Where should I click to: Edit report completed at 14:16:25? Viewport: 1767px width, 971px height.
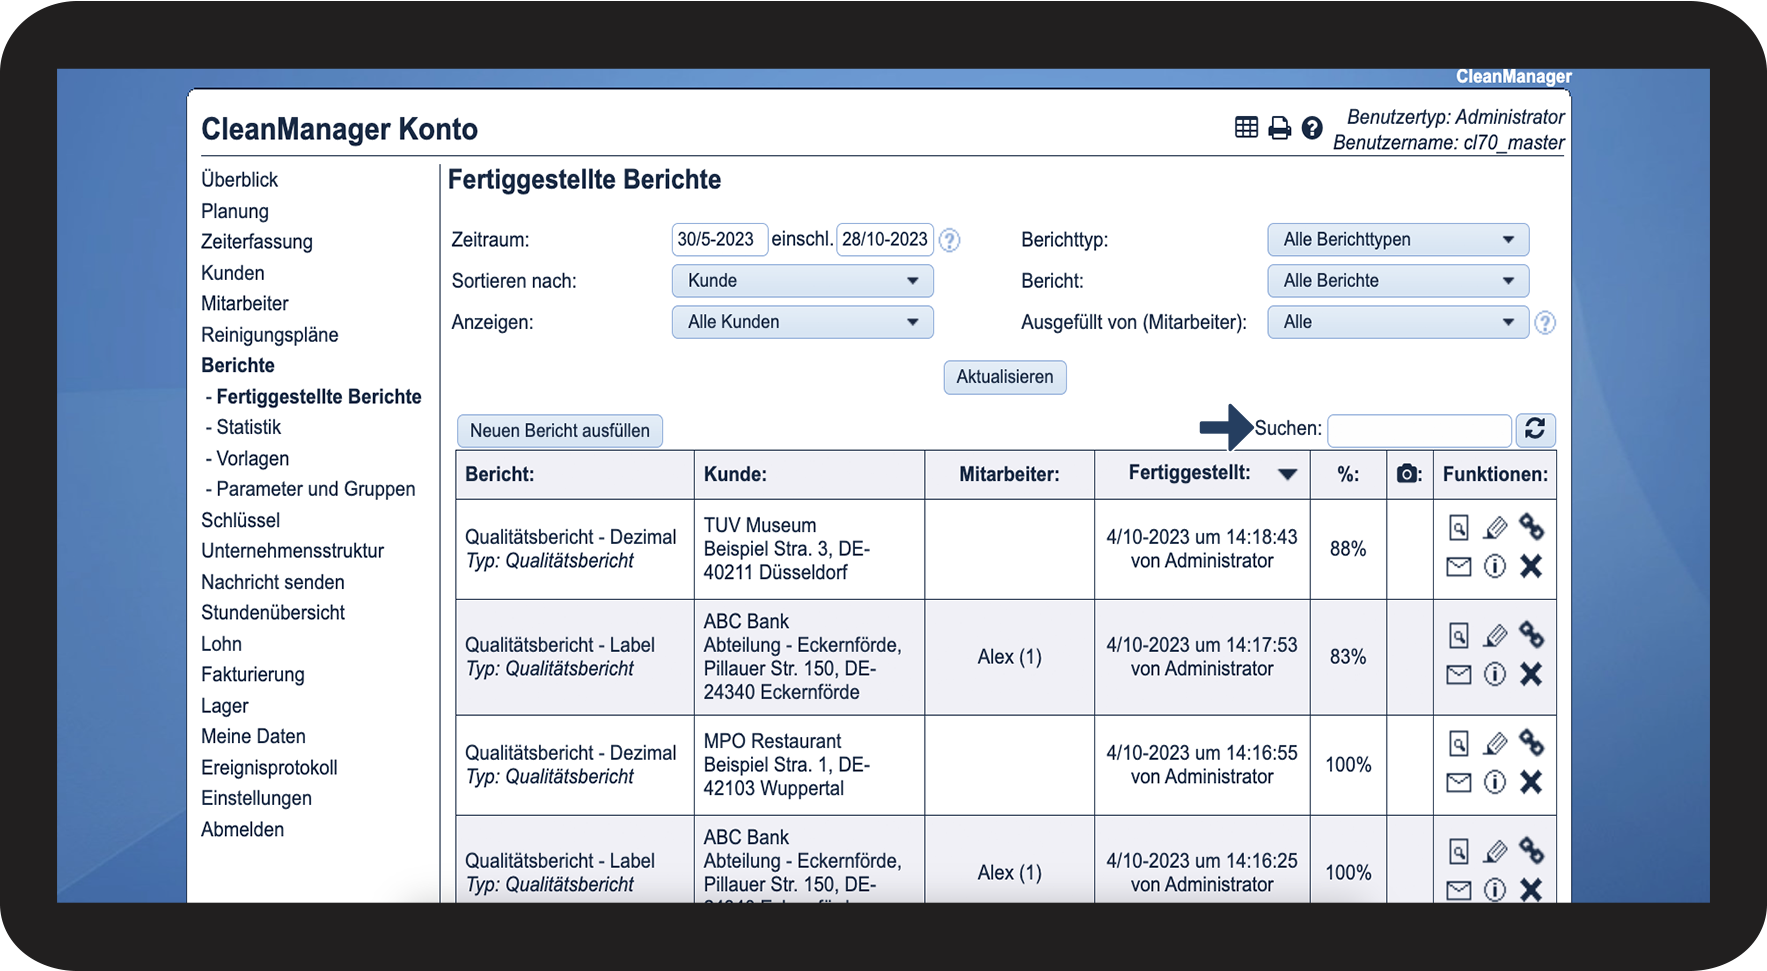(x=1495, y=851)
